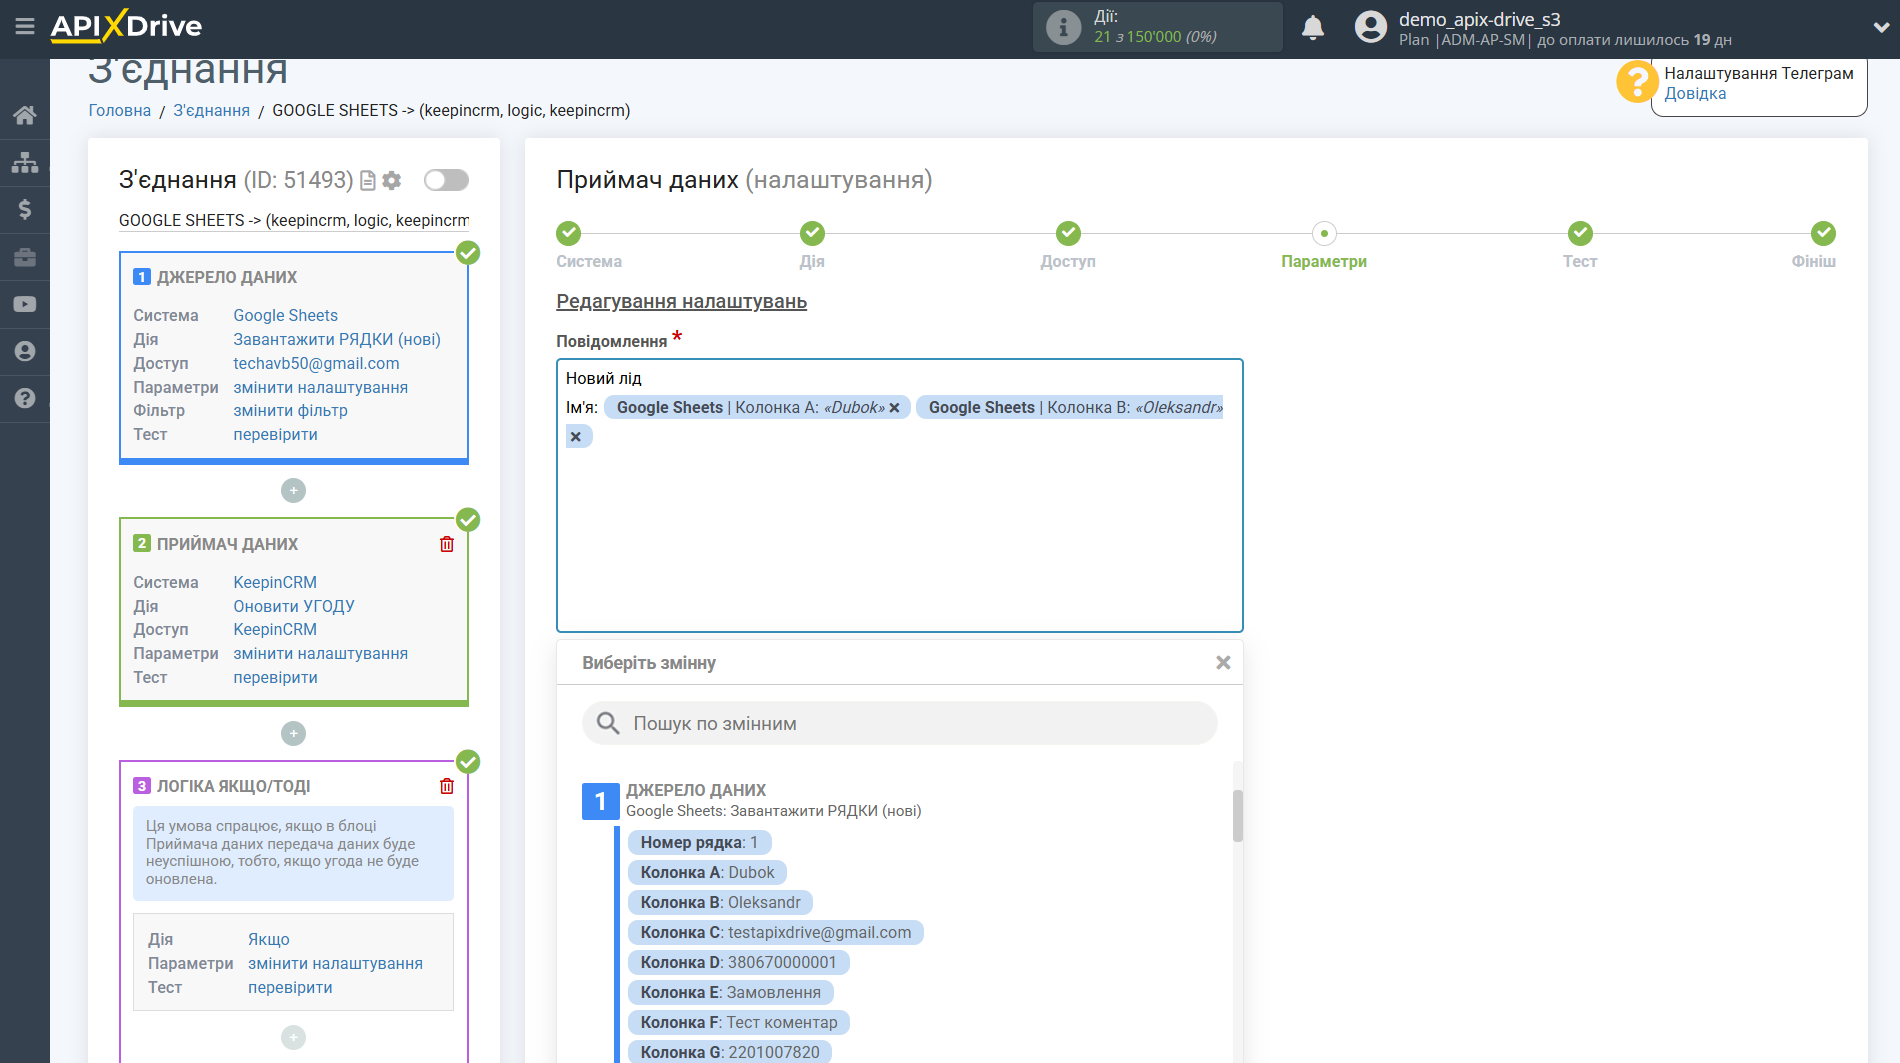Insert variable Номер рядка: 1
1900x1063 pixels.
tap(699, 842)
